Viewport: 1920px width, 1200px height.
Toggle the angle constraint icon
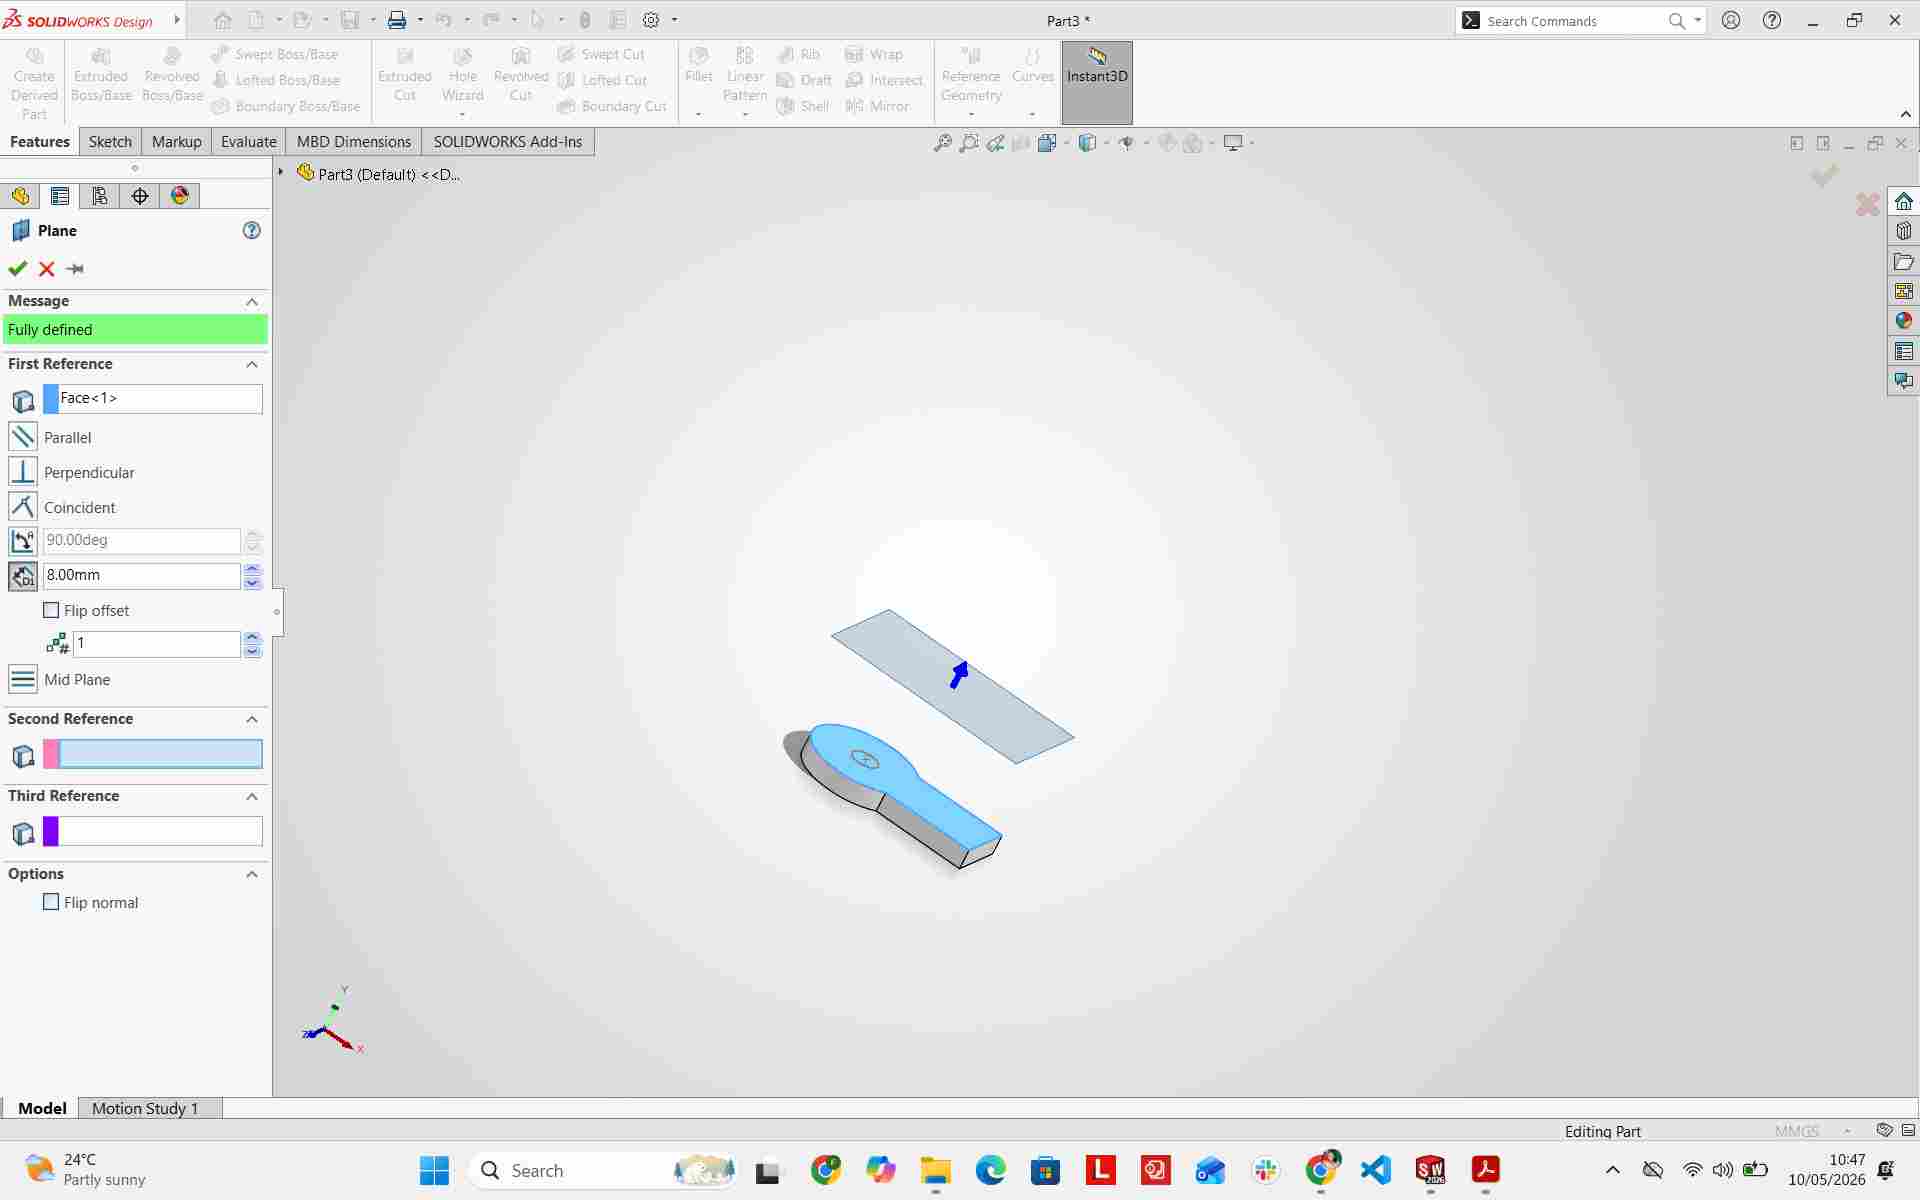pyautogui.click(x=22, y=541)
